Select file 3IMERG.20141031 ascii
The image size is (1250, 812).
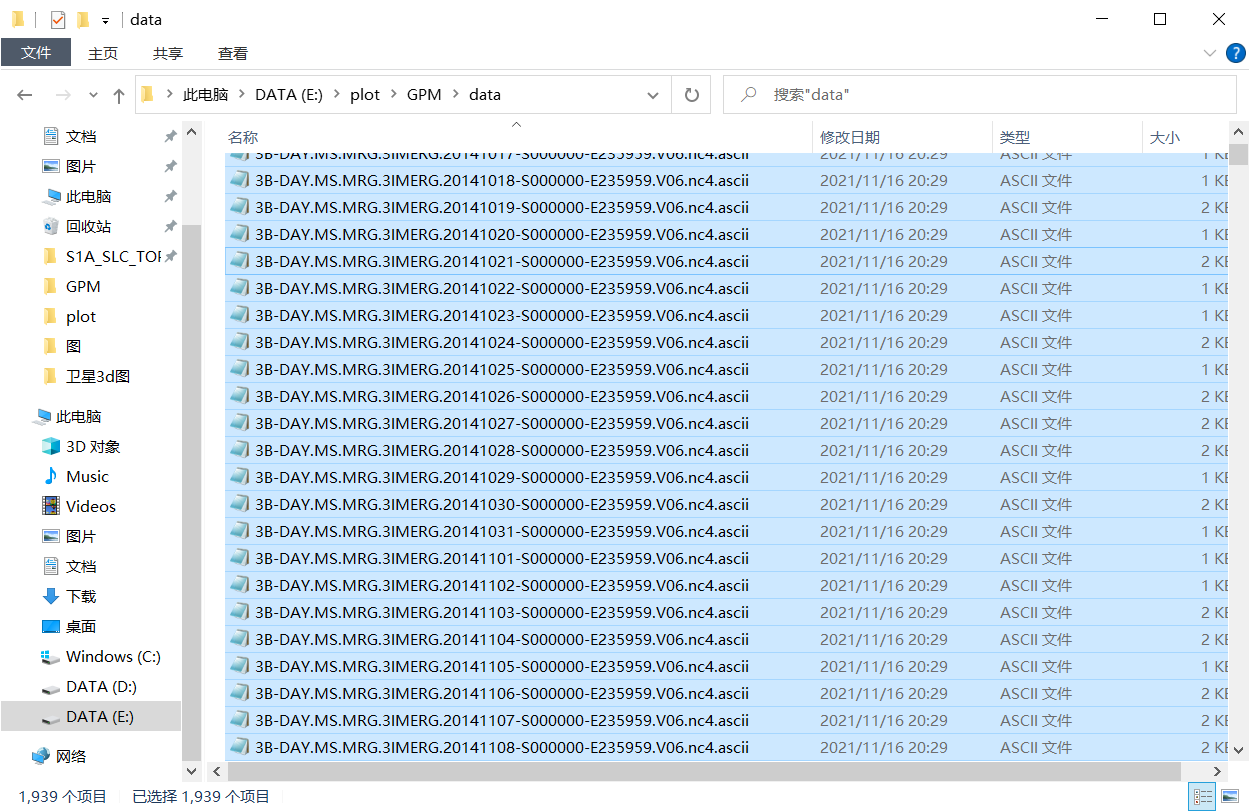tap(502, 532)
